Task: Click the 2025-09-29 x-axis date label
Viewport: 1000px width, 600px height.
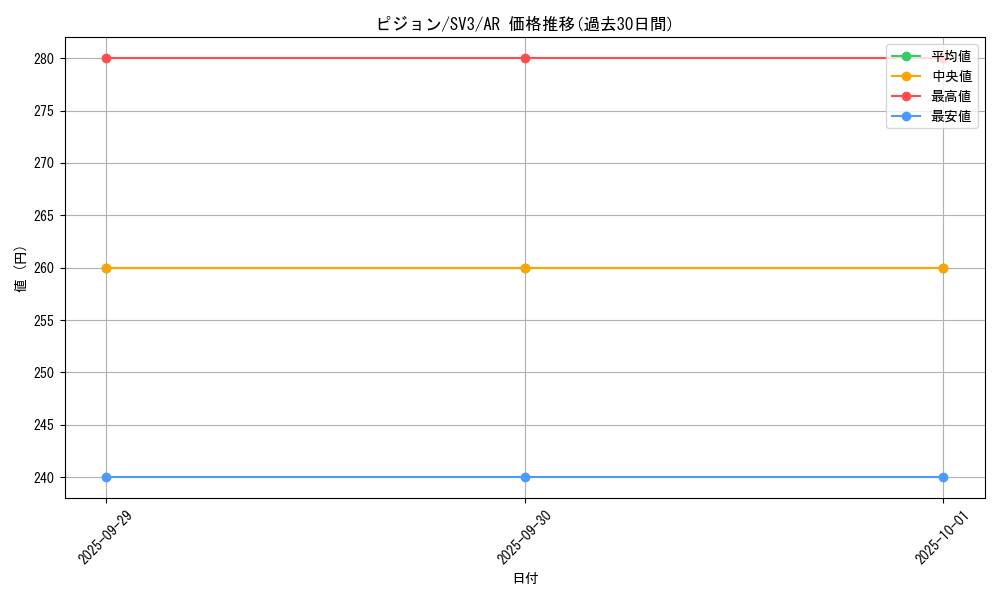Action: (105, 536)
